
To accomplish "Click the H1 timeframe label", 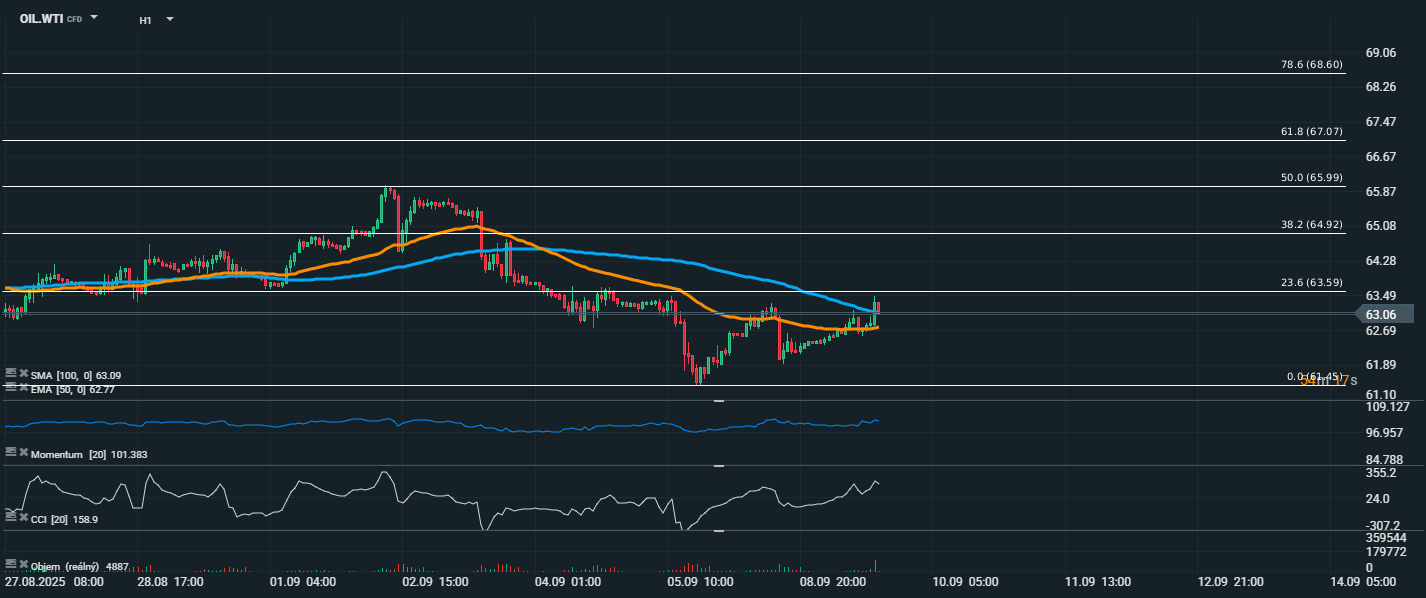I will point(146,20).
